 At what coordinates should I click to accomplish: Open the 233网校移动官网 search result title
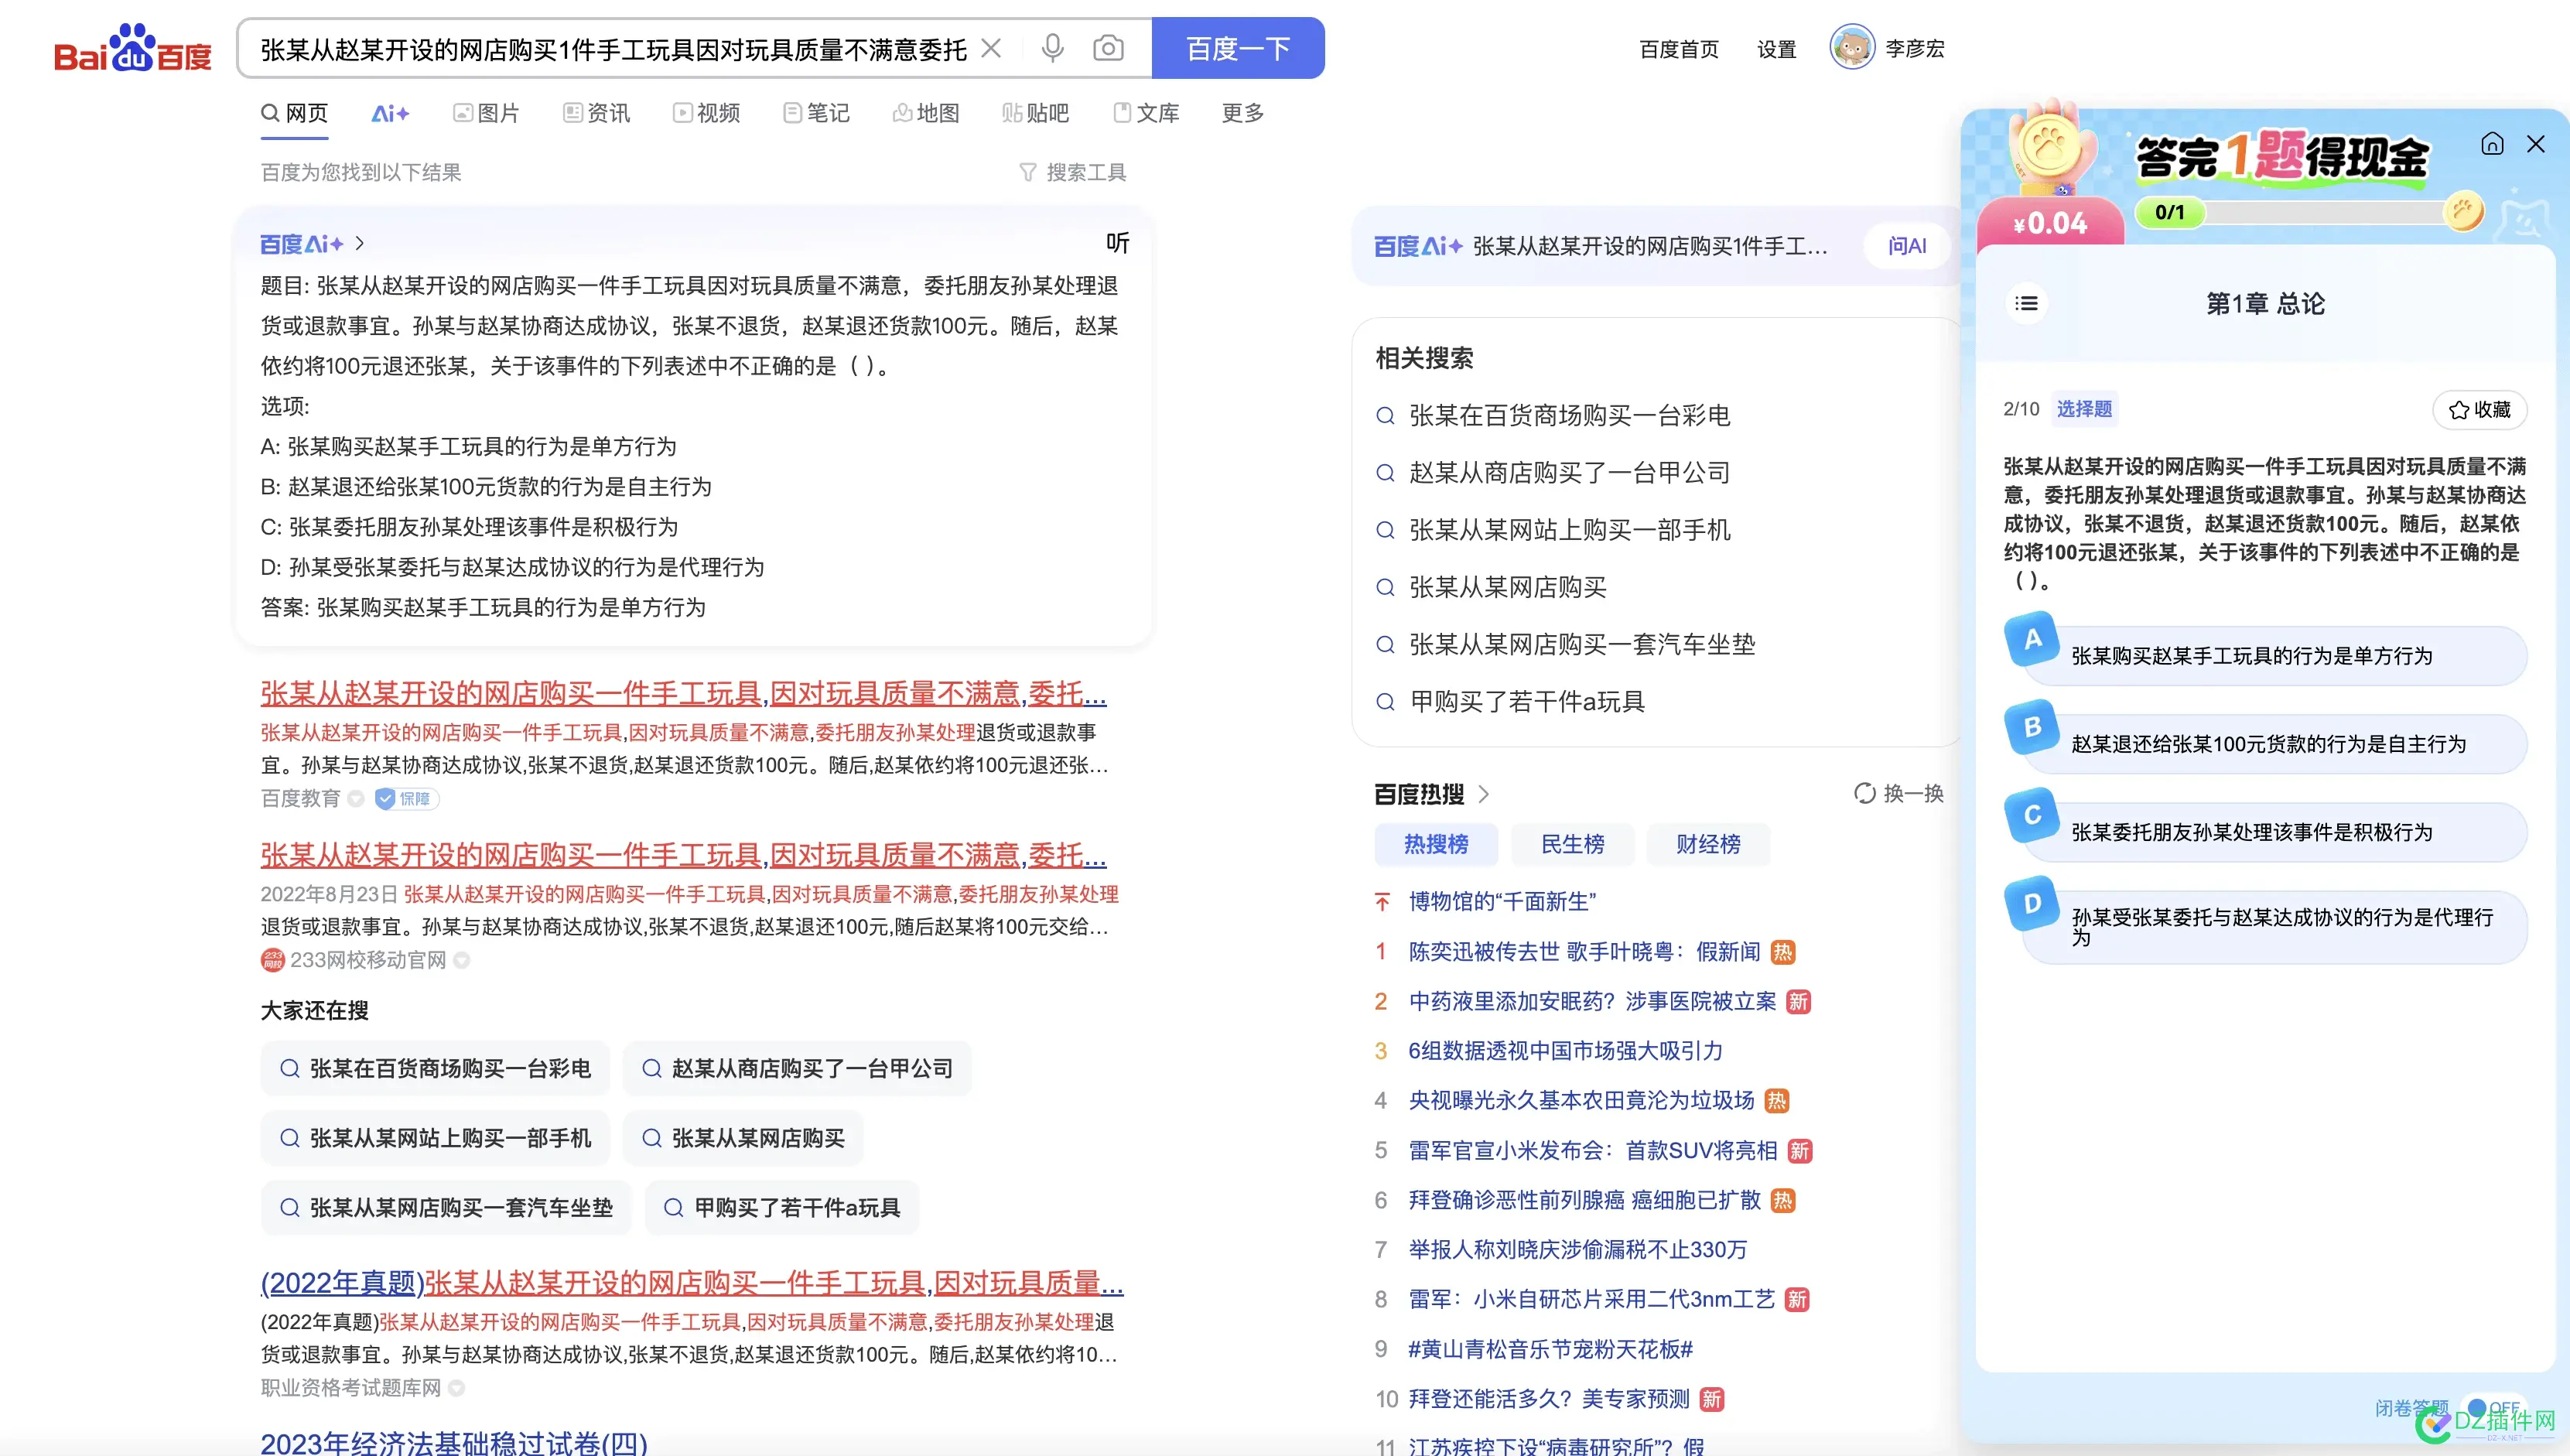(683, 855)
